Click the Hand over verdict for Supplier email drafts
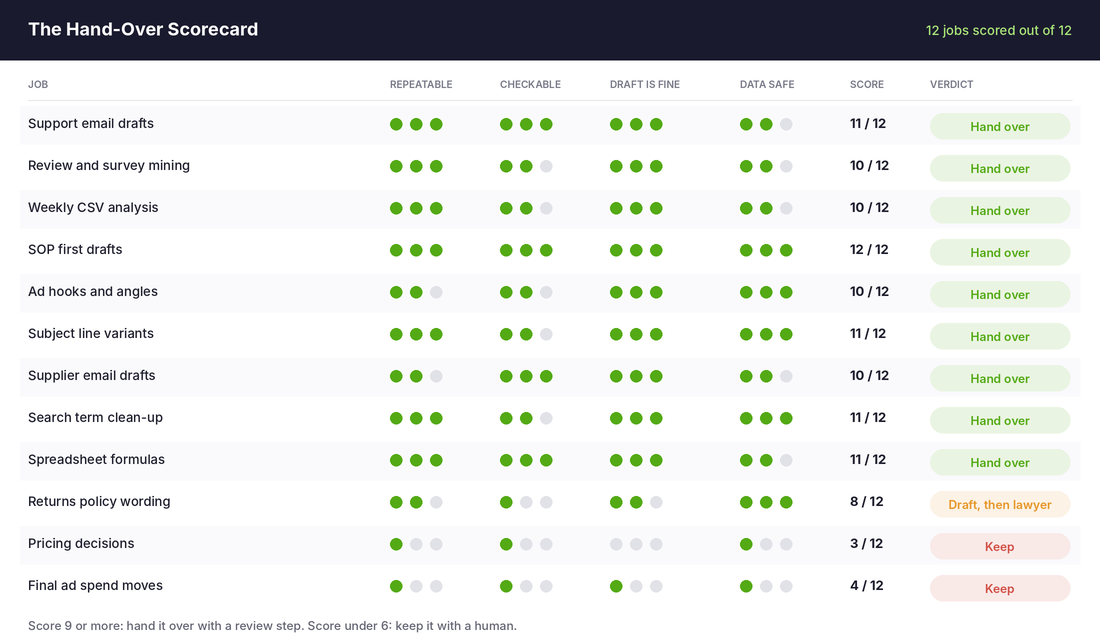 (1000, 378)
